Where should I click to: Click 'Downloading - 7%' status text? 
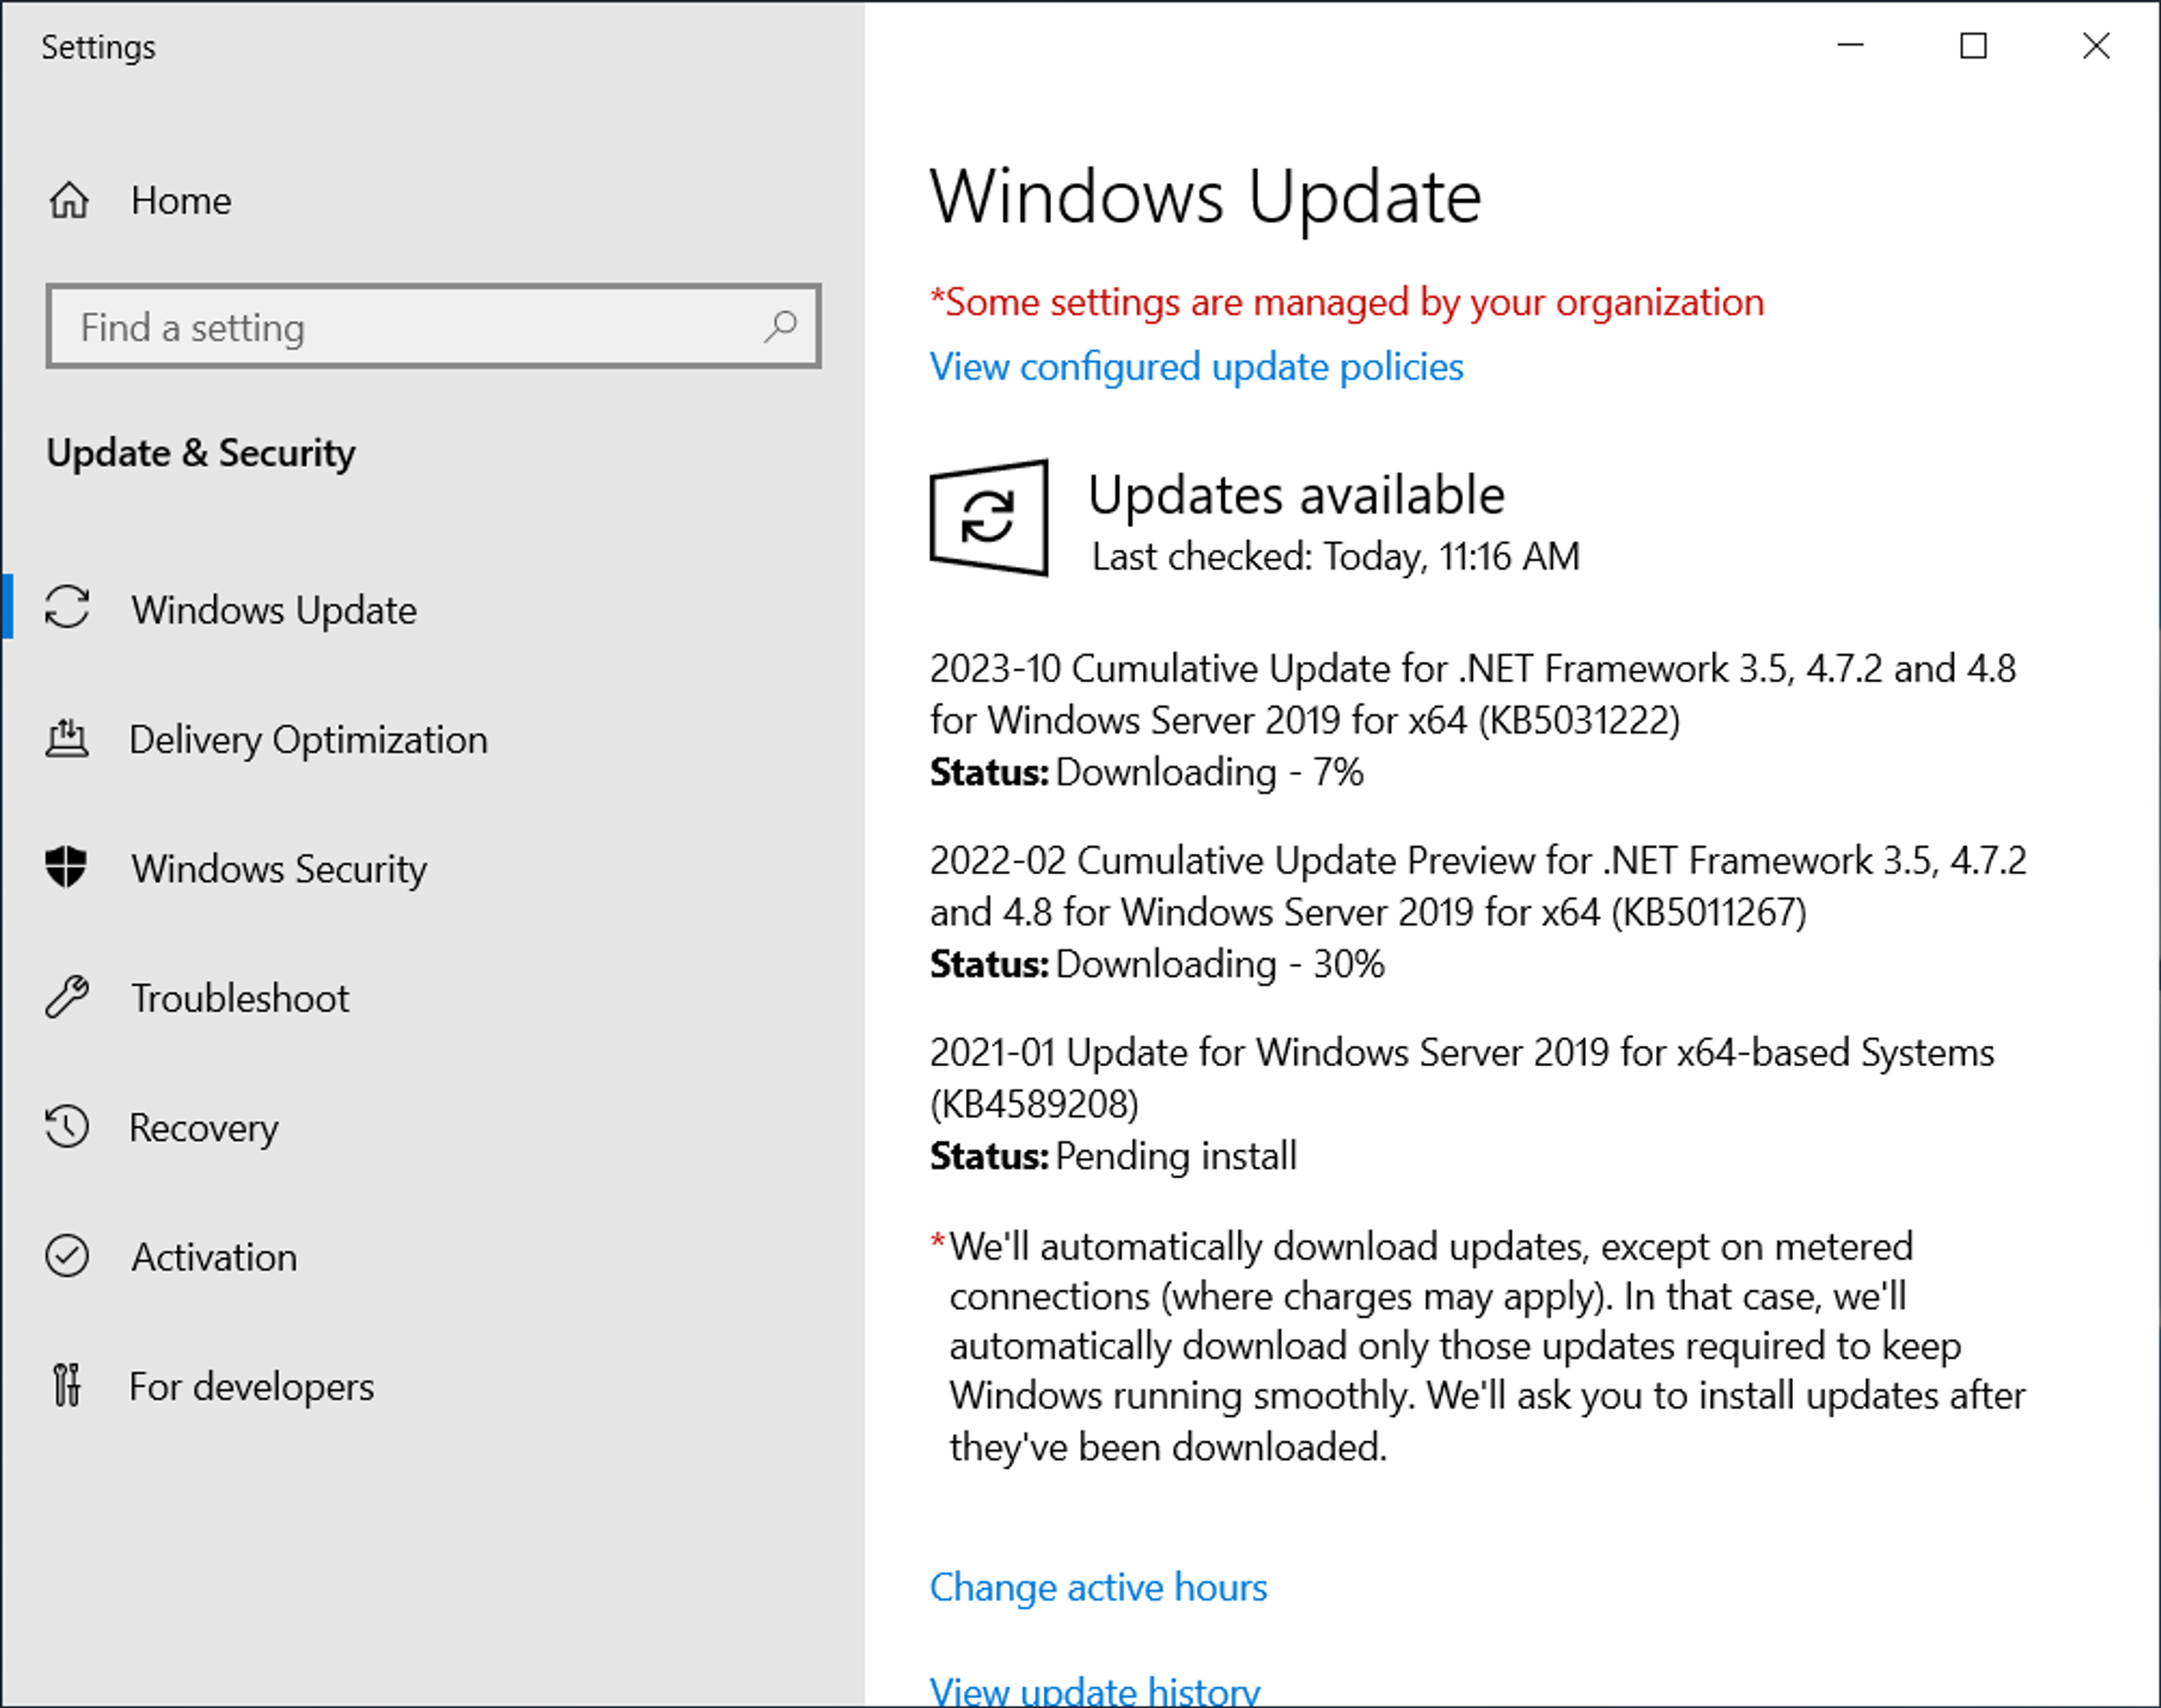[x=1210, y=772]
